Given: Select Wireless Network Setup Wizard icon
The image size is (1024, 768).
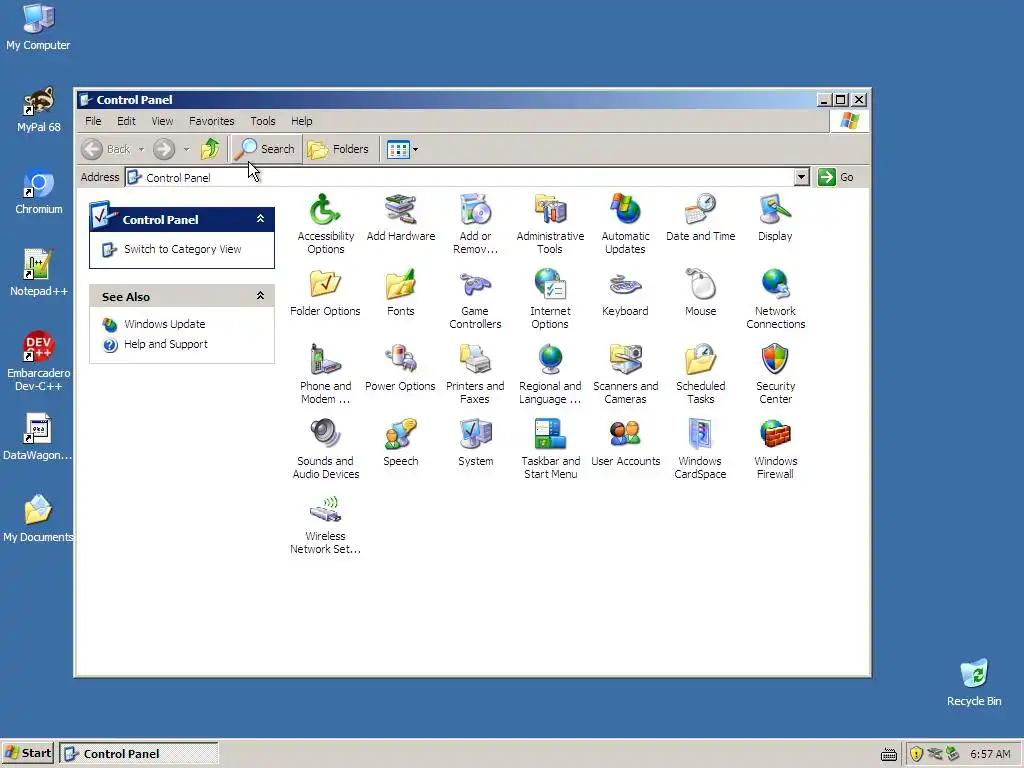Looking at the screenshot, I should [325, 524].
